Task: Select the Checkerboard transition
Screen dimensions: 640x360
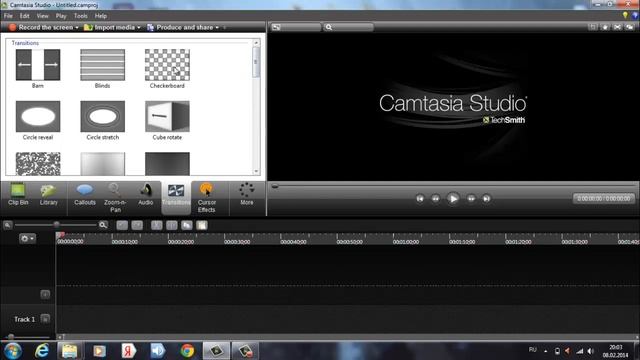Action: [x=167, y=69]
